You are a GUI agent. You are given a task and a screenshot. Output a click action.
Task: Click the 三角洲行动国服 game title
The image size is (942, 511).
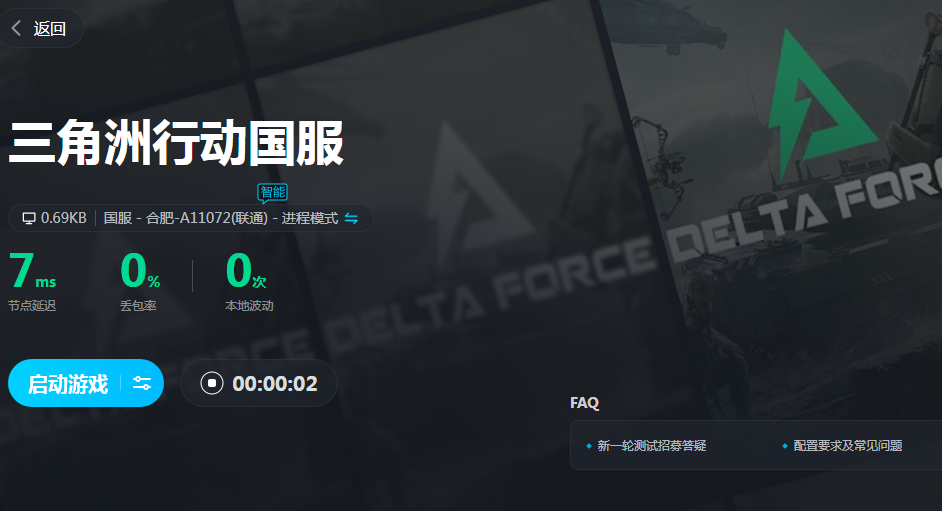(176, 143)
